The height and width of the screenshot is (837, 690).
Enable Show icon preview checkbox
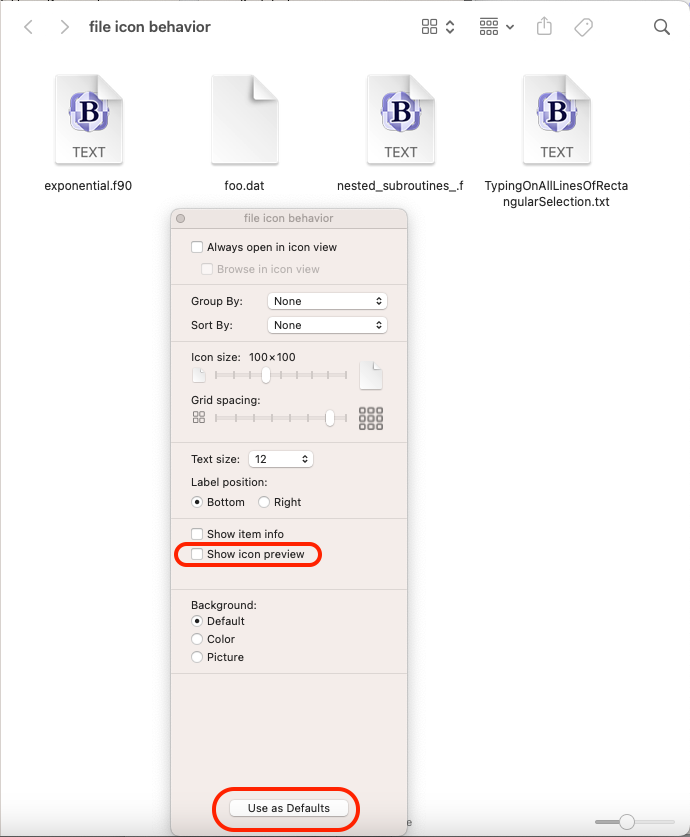tap(197, 554)
